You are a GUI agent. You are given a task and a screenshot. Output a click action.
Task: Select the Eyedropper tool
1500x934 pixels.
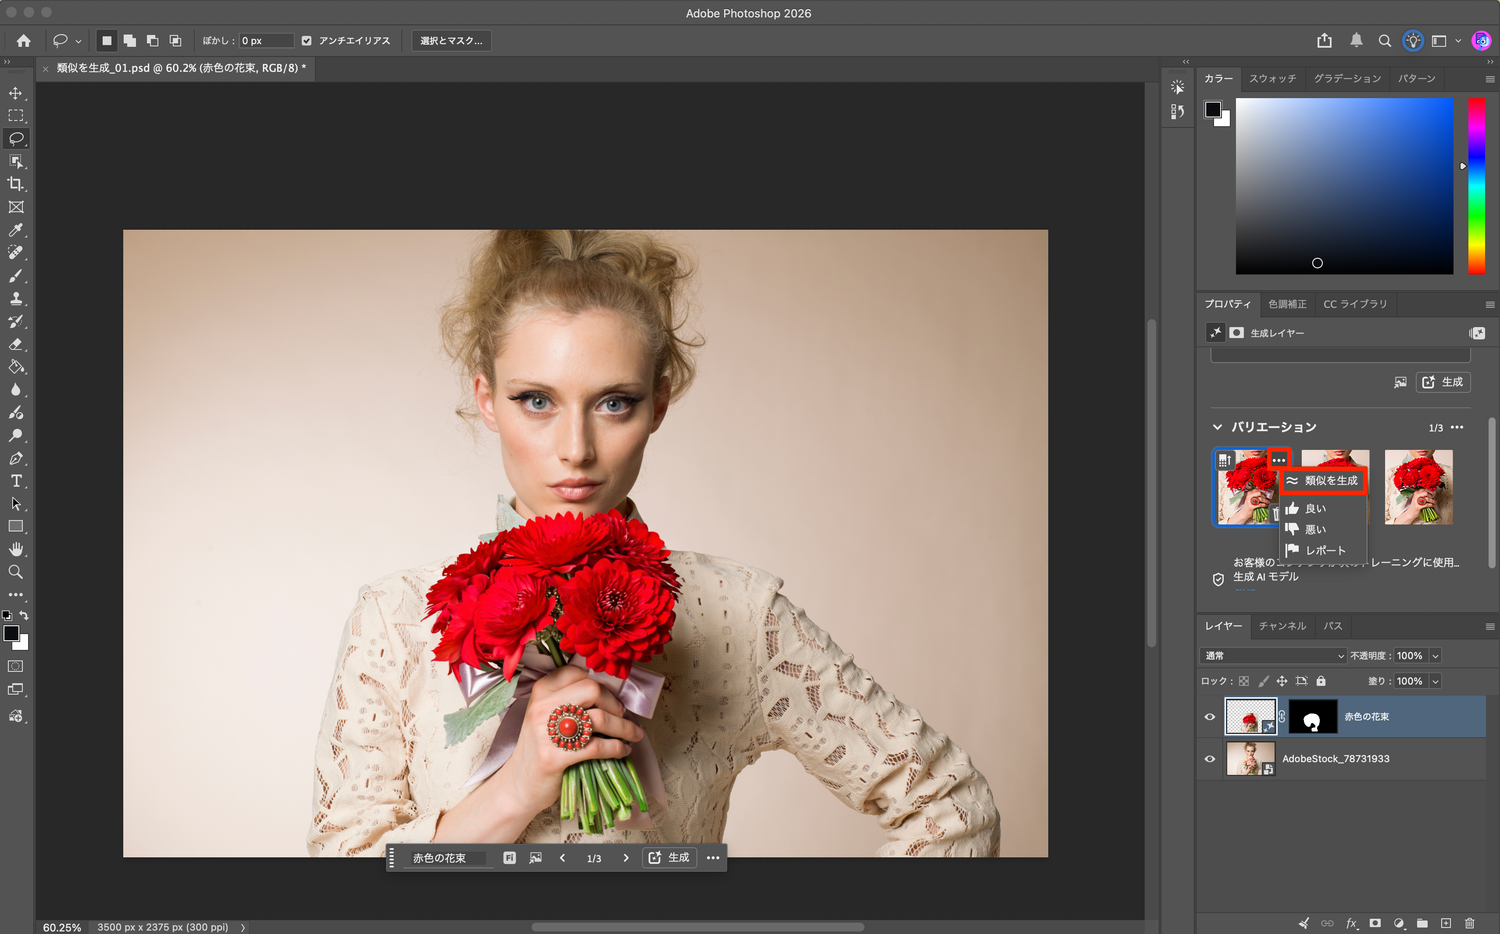pos(16,230)
